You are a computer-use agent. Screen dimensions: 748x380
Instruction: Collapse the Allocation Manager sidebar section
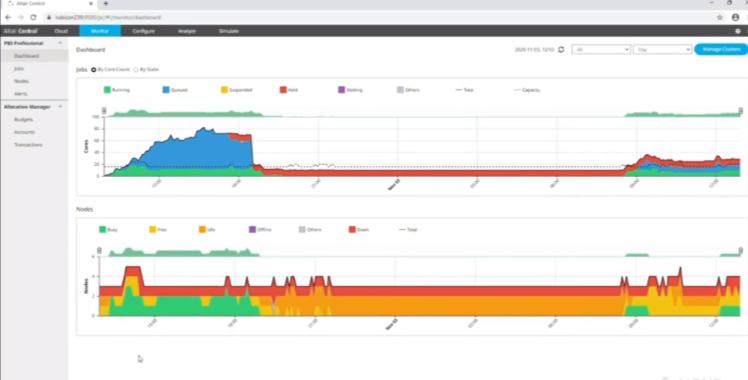[60, 106]
